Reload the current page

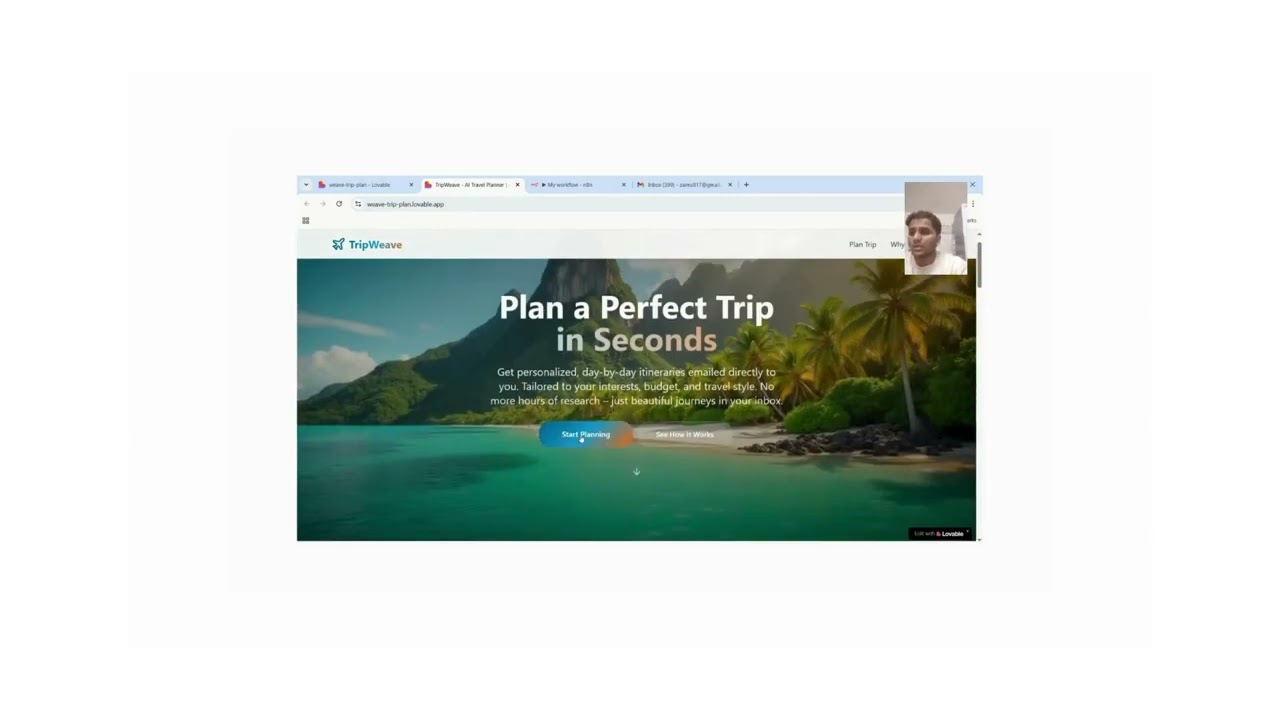click(x=339, y=204)
